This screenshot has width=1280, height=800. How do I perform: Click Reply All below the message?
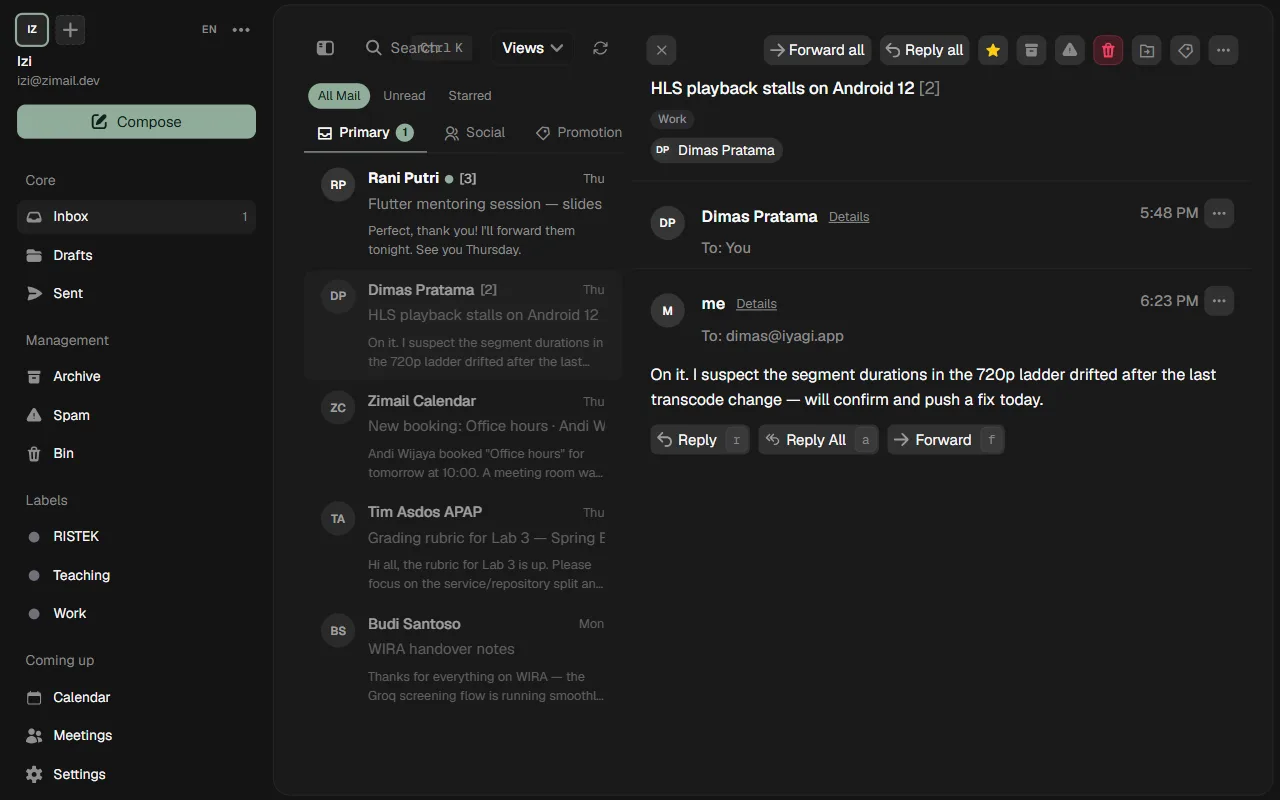(x=818, y=440)
